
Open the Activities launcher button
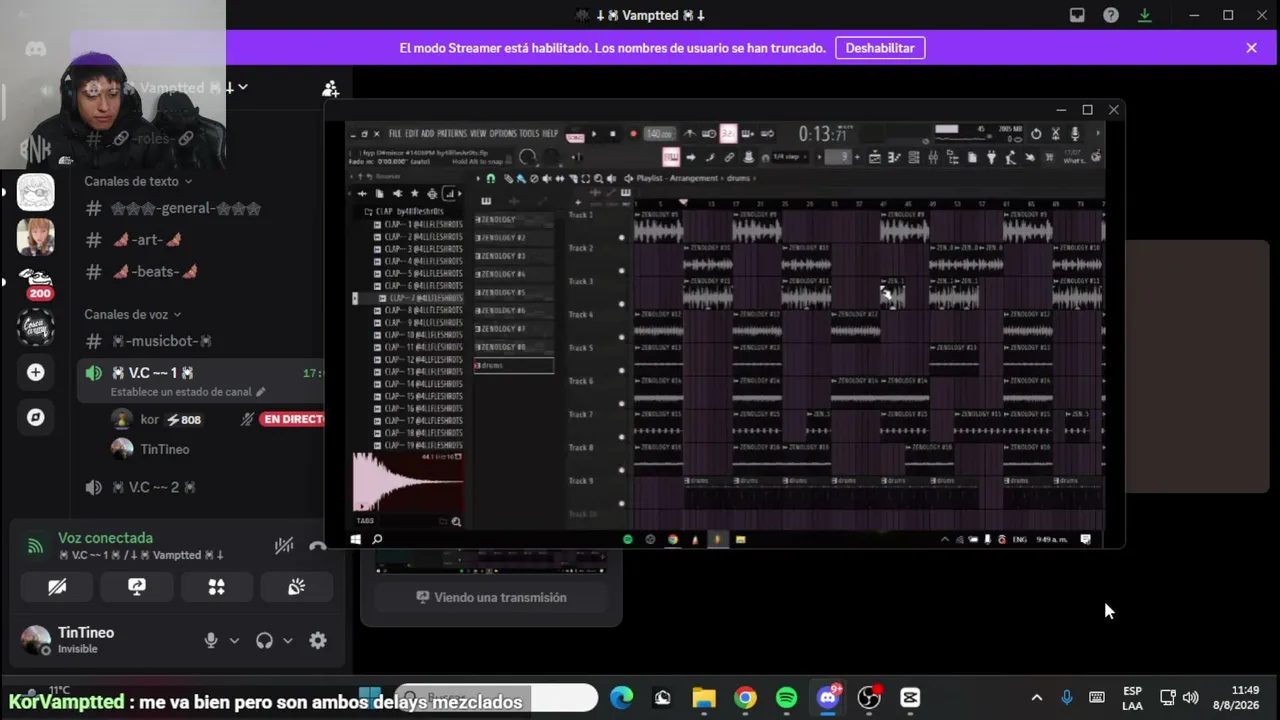(216, 587)
